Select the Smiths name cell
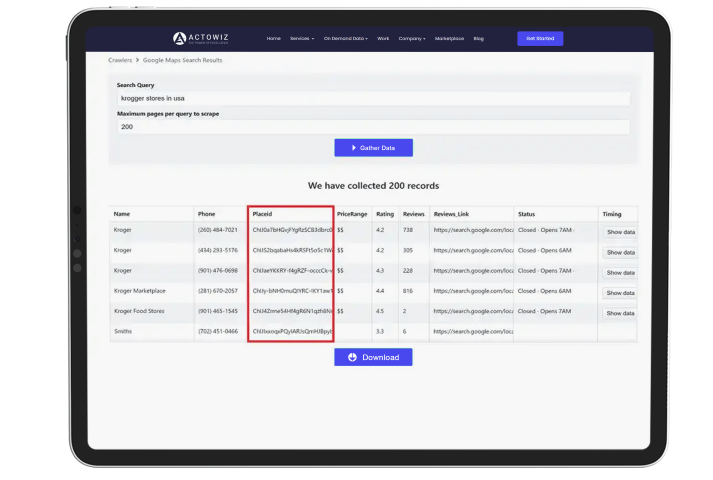 coord(123,331)
